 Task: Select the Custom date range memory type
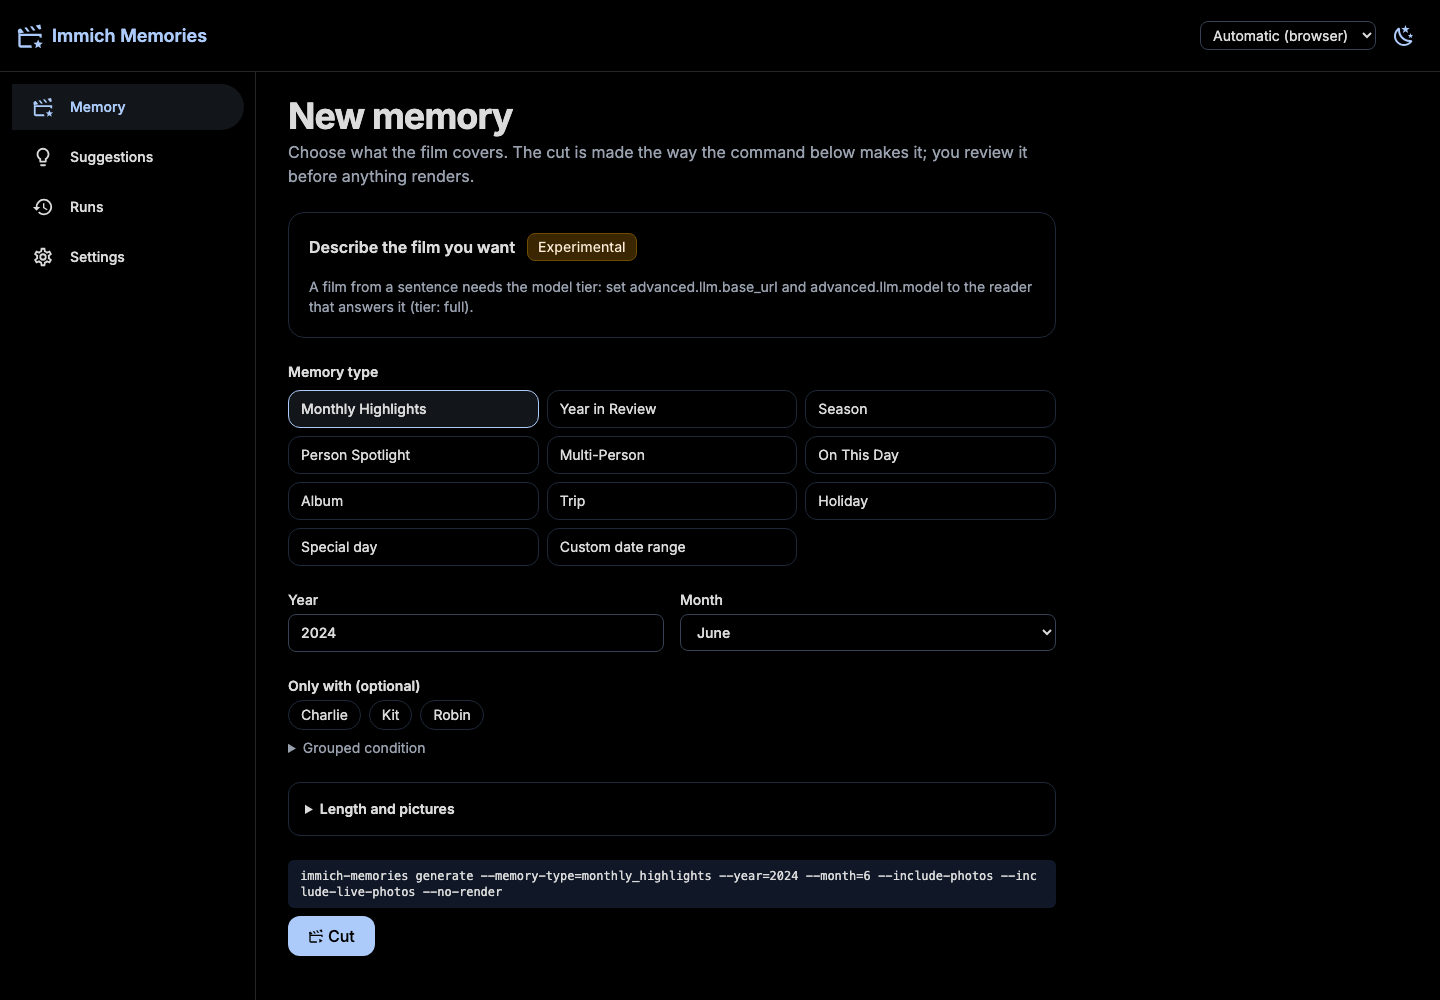coord(672,547)
